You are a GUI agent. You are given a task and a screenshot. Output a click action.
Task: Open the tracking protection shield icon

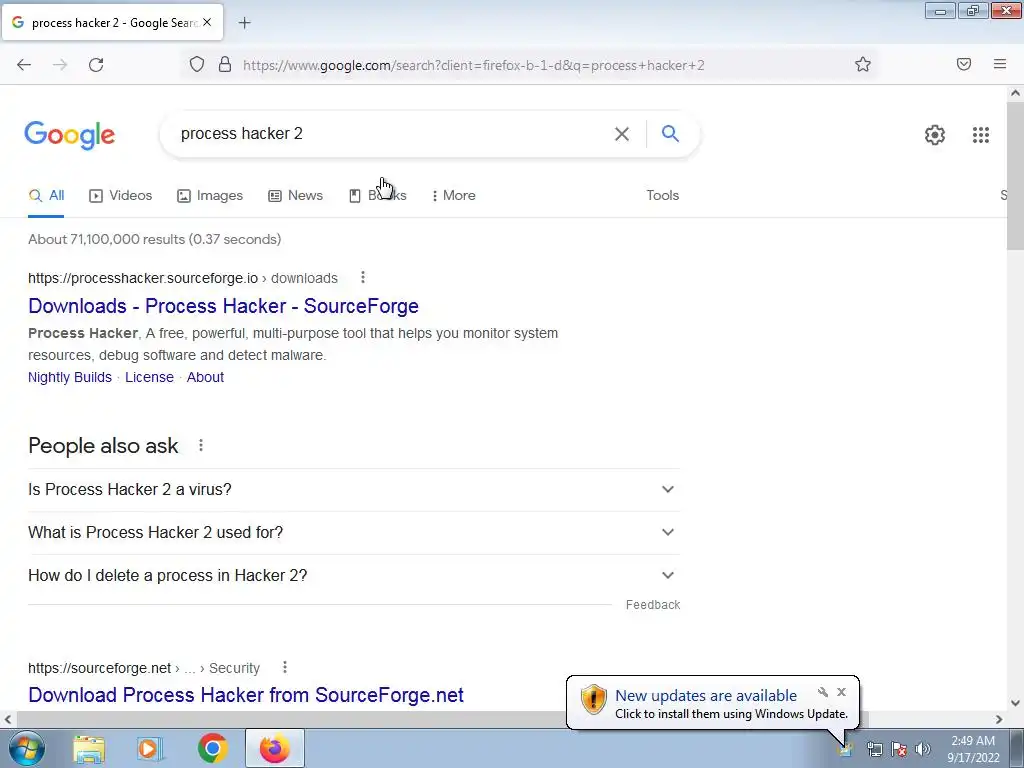(197, 64)
